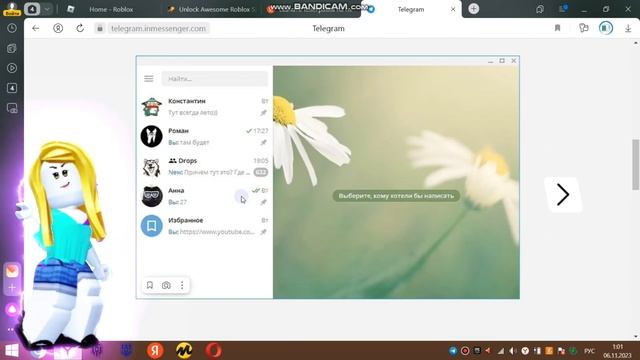Screen dimensions: 640x360
Task: Open the screen-cast icon in sidebar
Action: coord(12,108)
